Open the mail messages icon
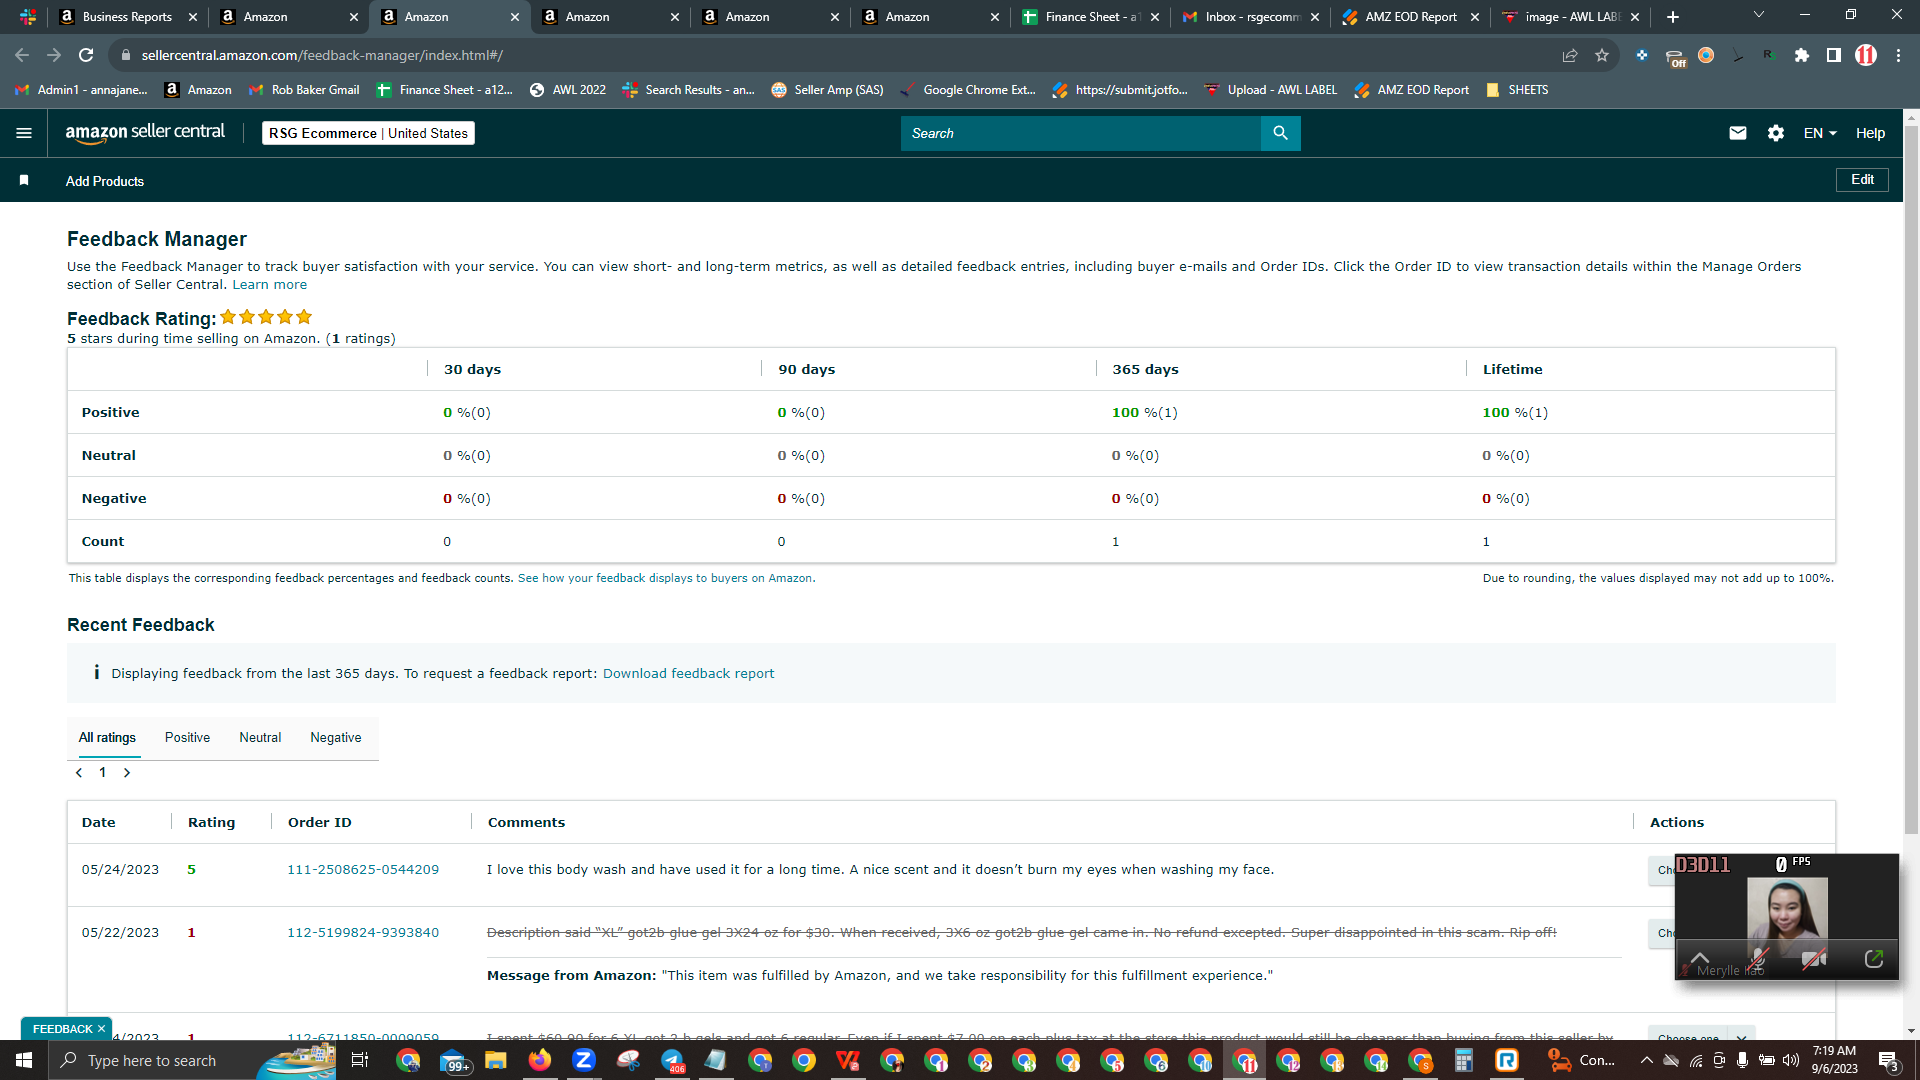Screen dimensions: 1920x1080 [x=1738, y=133]
